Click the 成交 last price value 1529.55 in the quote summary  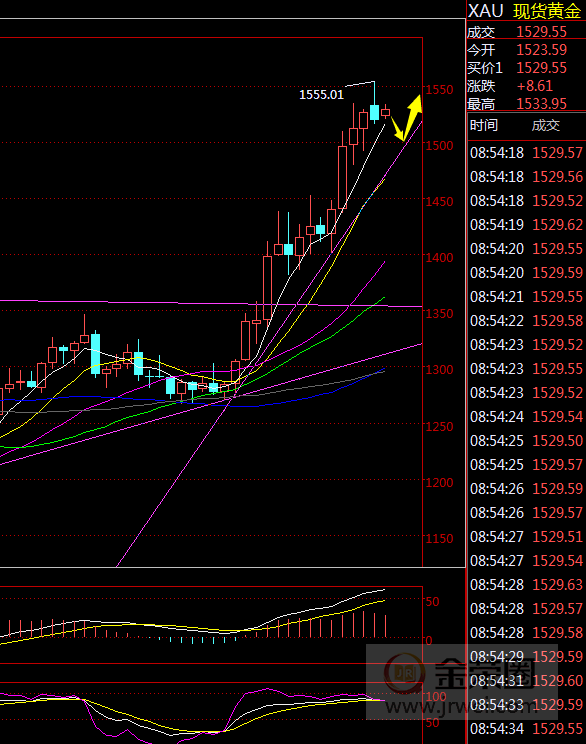click(541, 32)
